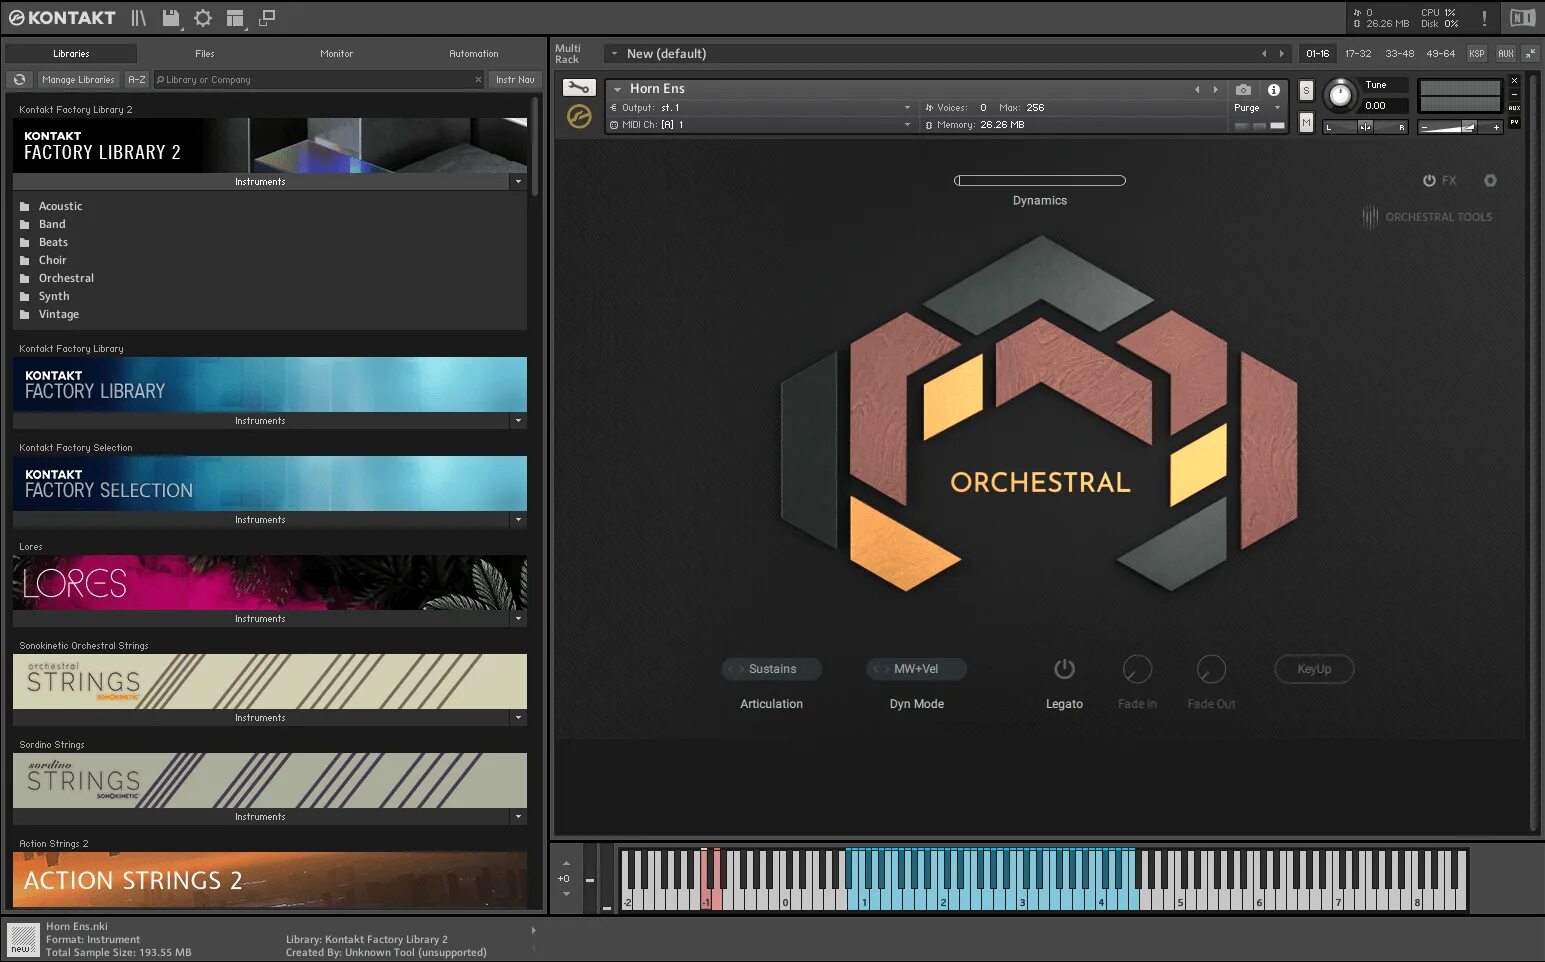Show rack page 33-48
The width and height of the screenshot is (1545, 962).
point(1400,54)
